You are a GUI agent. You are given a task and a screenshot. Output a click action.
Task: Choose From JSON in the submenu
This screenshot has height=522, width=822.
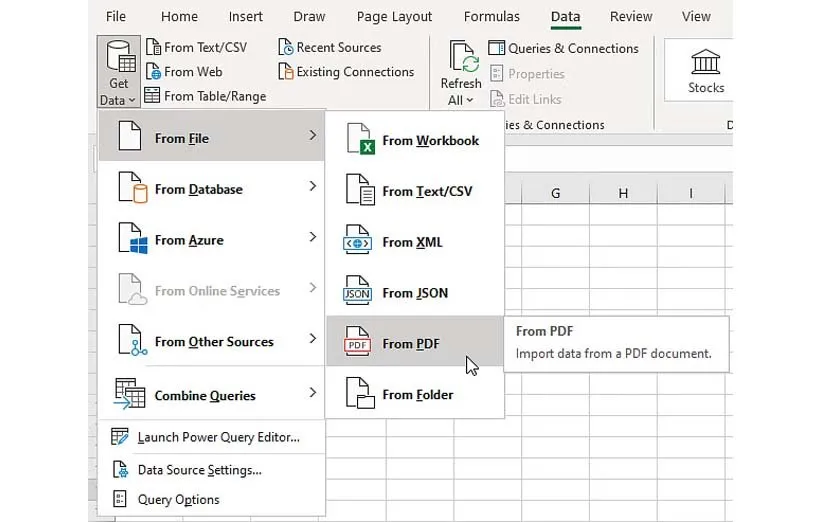[x=414, y=293]
